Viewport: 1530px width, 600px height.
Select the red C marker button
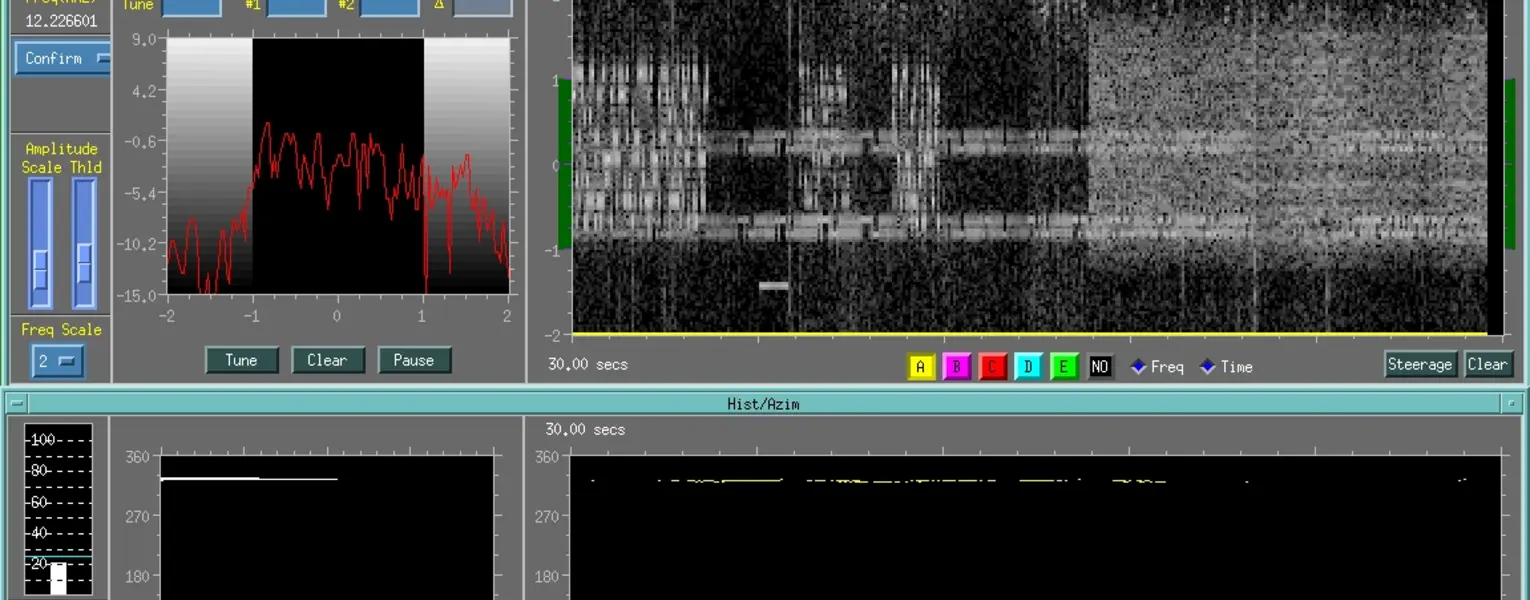coord(992,367)
